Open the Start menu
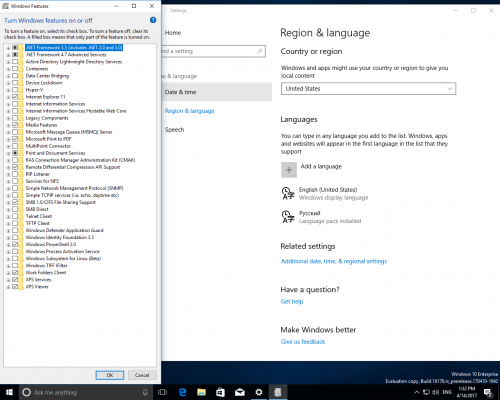This screenshot has width=500, height=400. (x=9, y=392)
